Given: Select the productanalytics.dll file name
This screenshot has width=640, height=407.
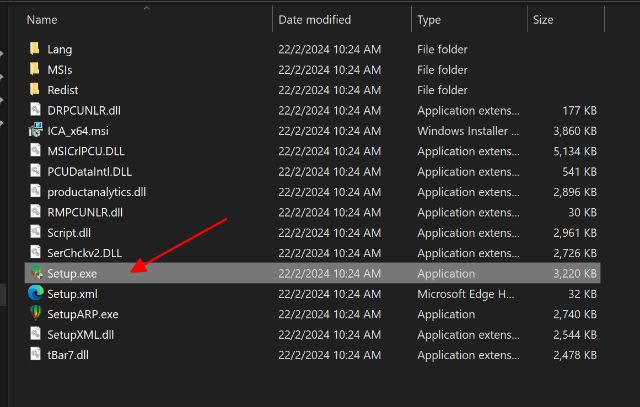Looking at the screenshot, I should pos(96,192).
